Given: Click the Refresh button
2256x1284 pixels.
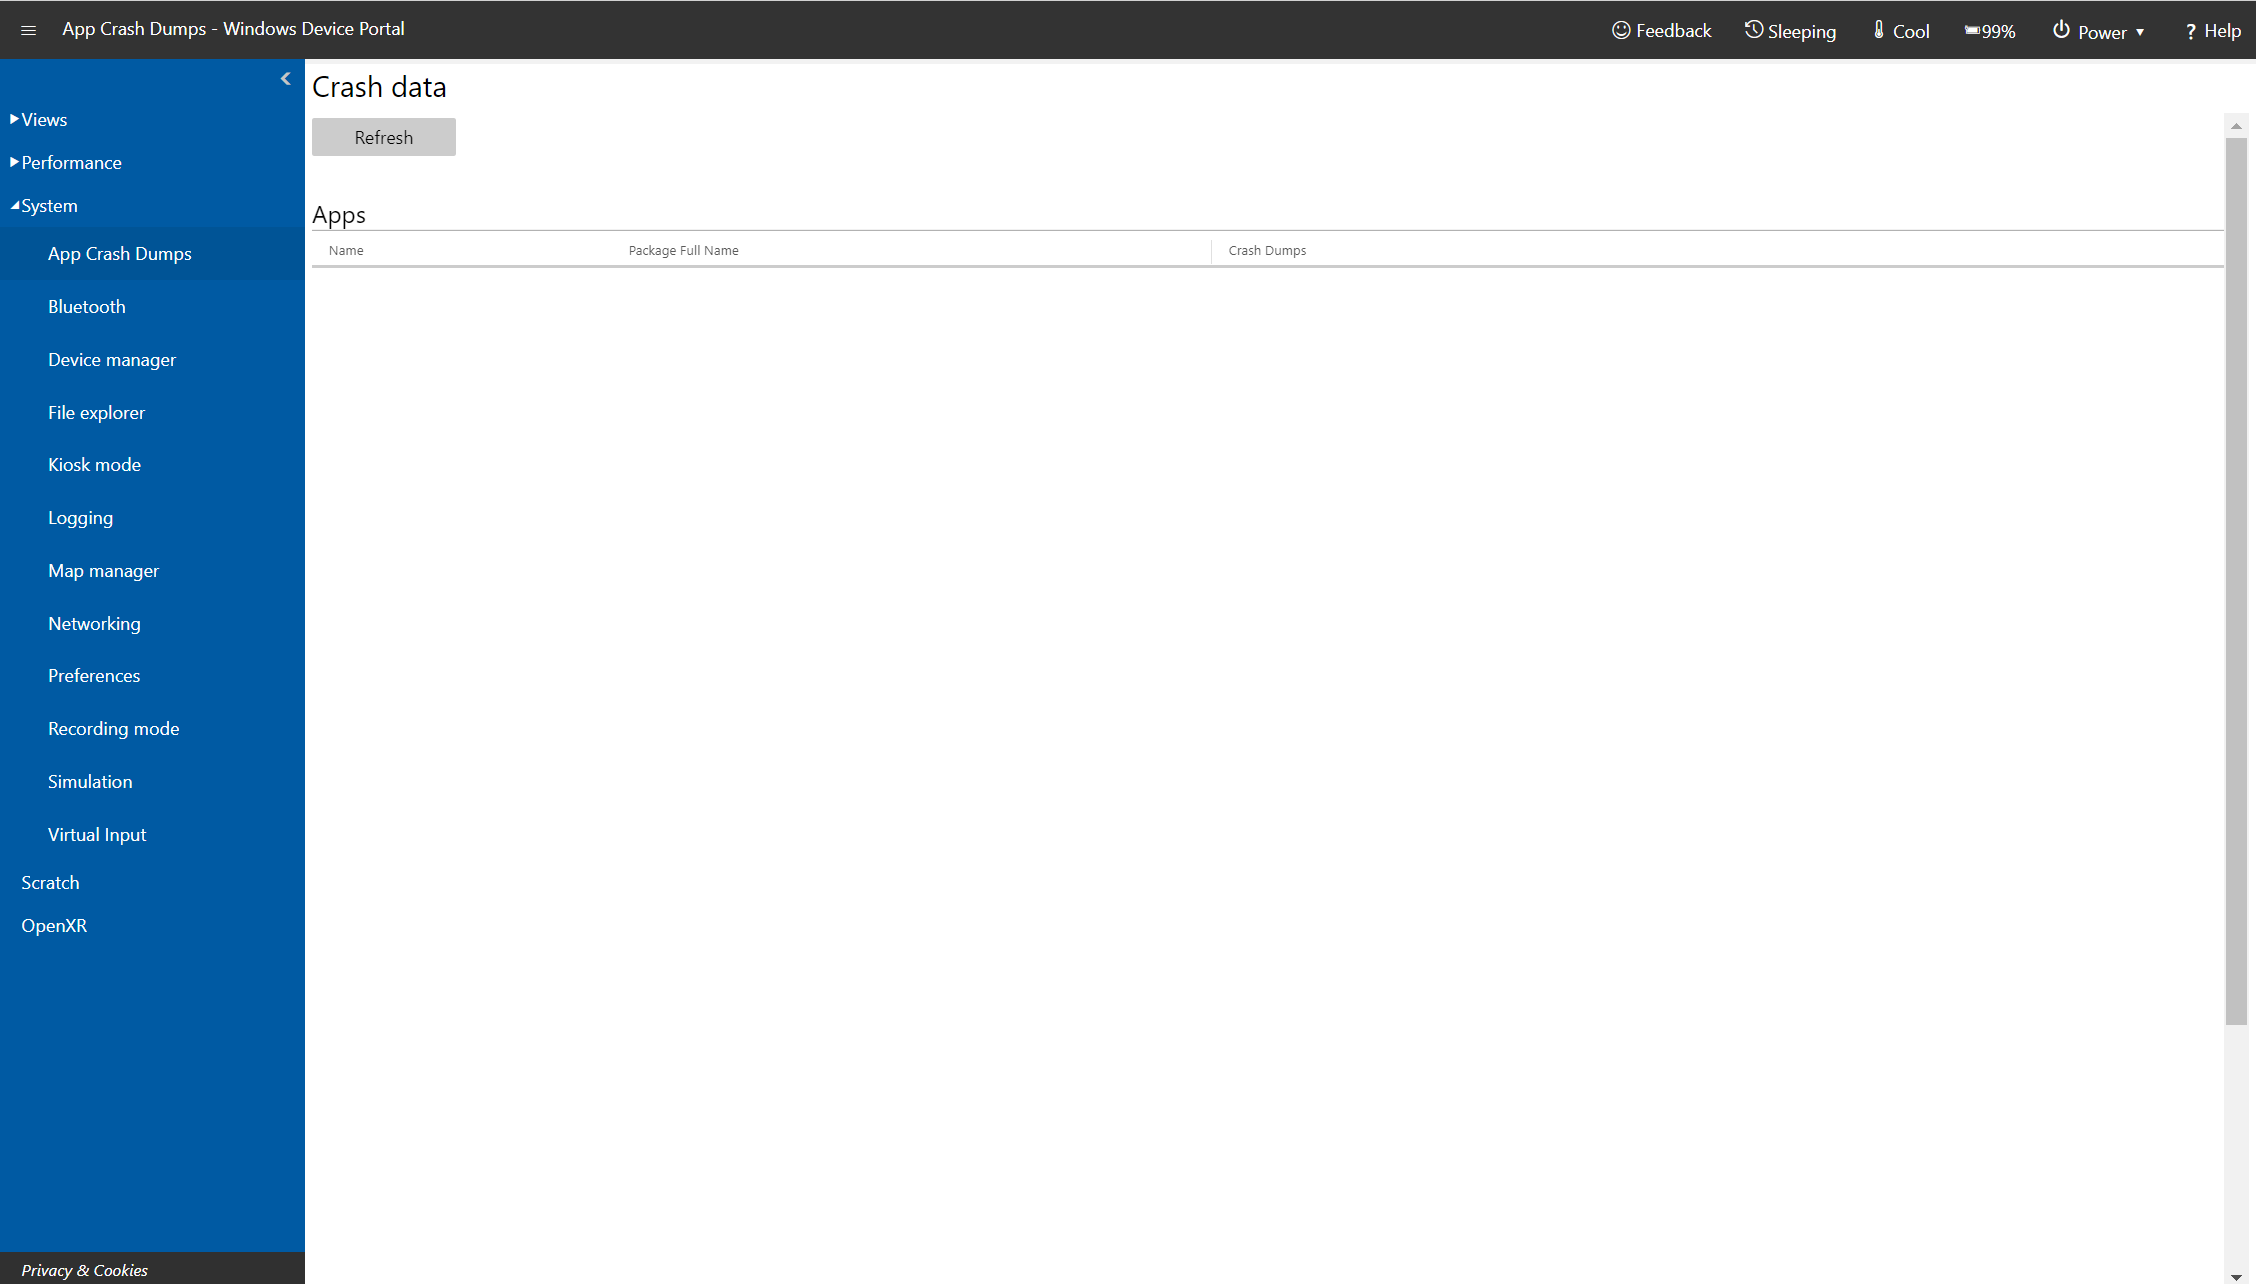Looking at the screenshot, I should coord(383,136).
